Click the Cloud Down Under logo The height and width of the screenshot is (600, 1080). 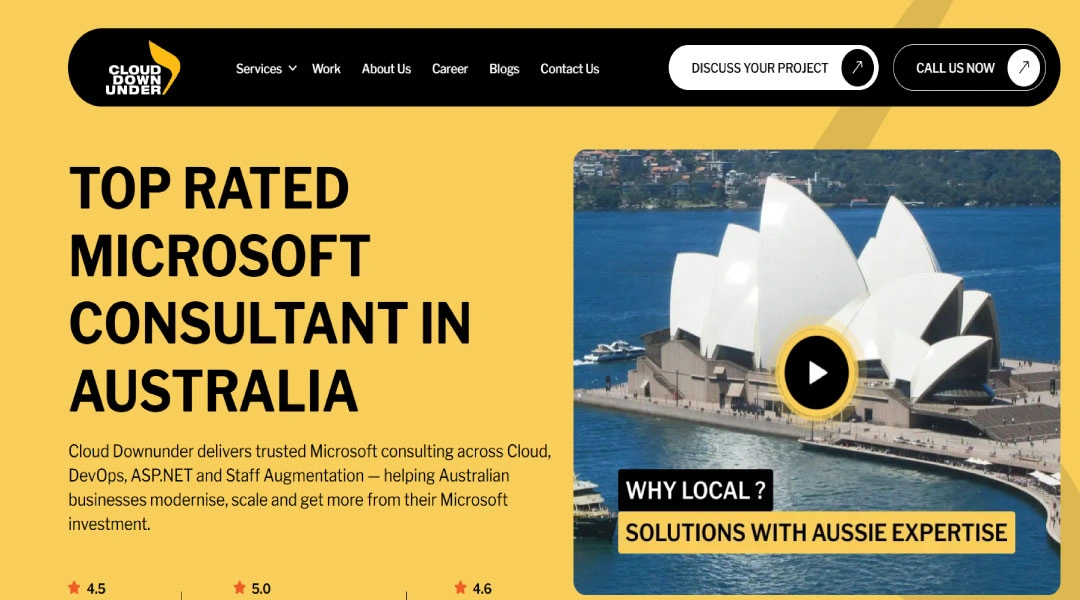click(x=143, y=68)
